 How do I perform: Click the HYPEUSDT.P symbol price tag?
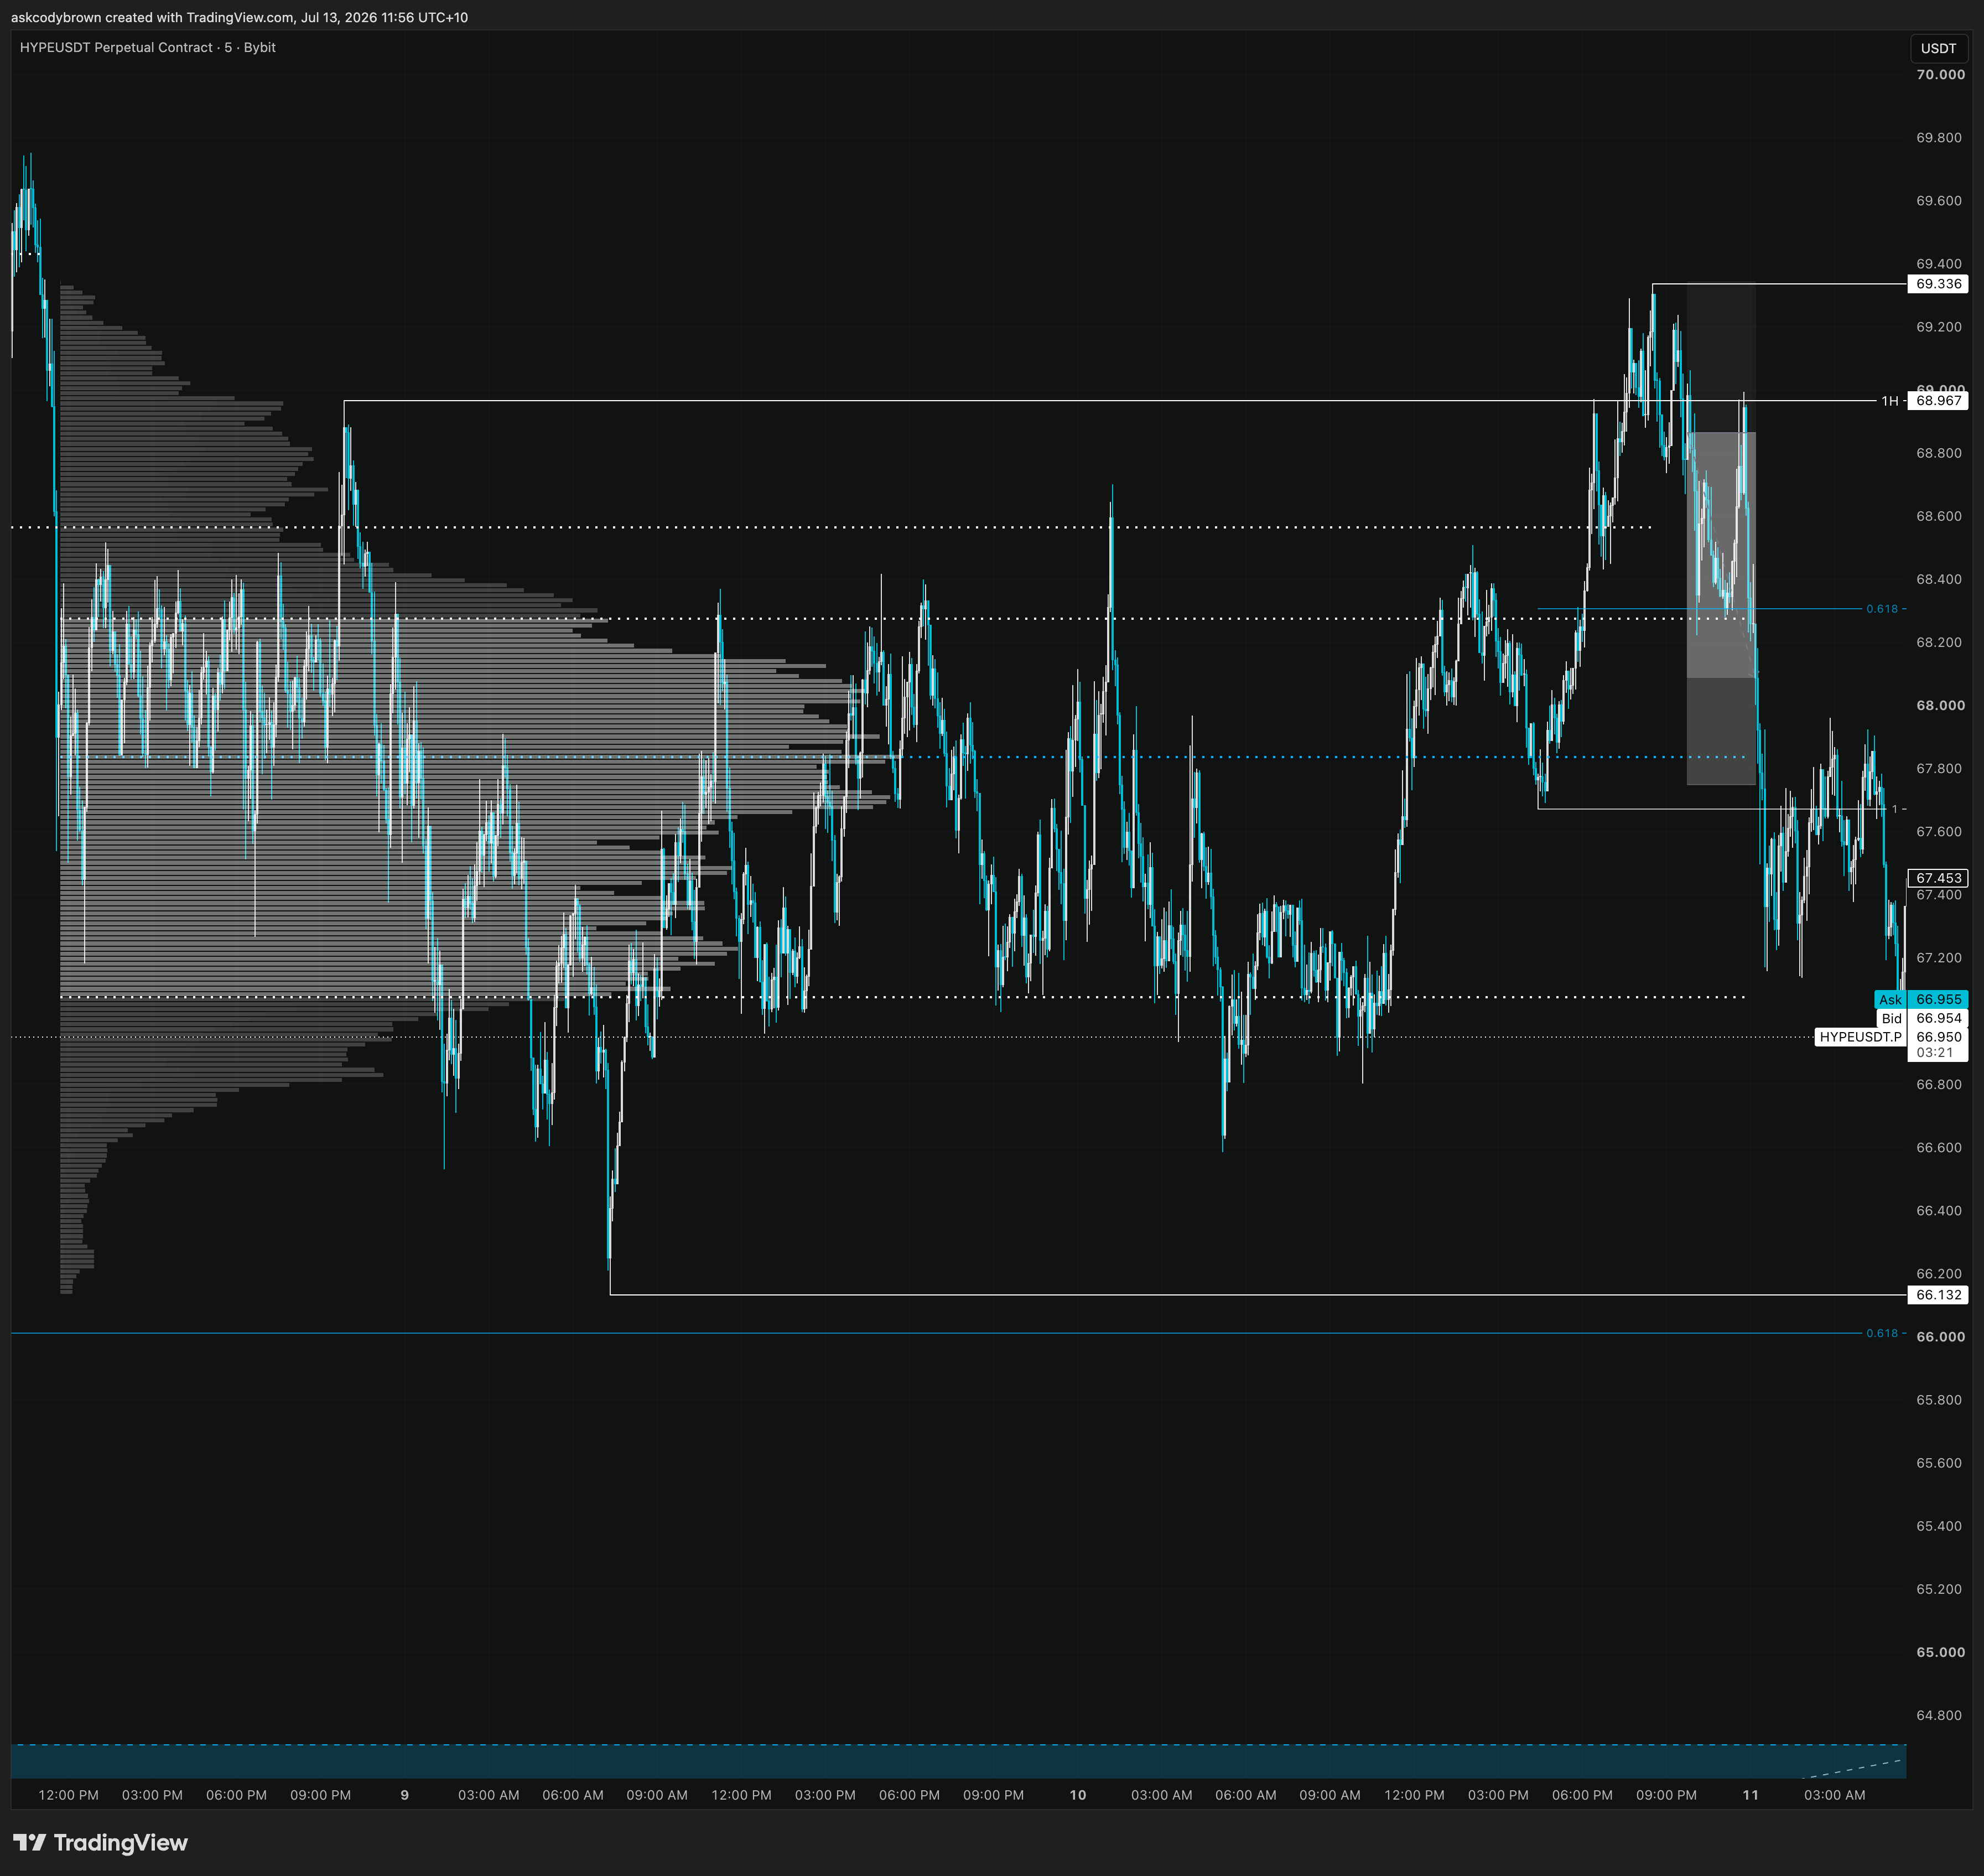coord(1860,1037)
